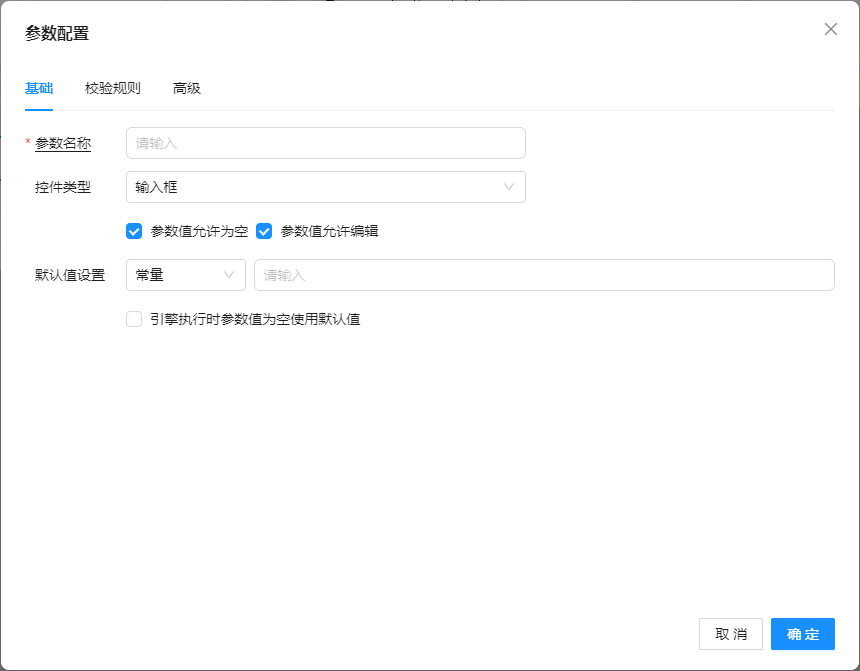Focus the 默认值设置 value input box
Screen dimensions: 860x671
[x=543, y=275]
